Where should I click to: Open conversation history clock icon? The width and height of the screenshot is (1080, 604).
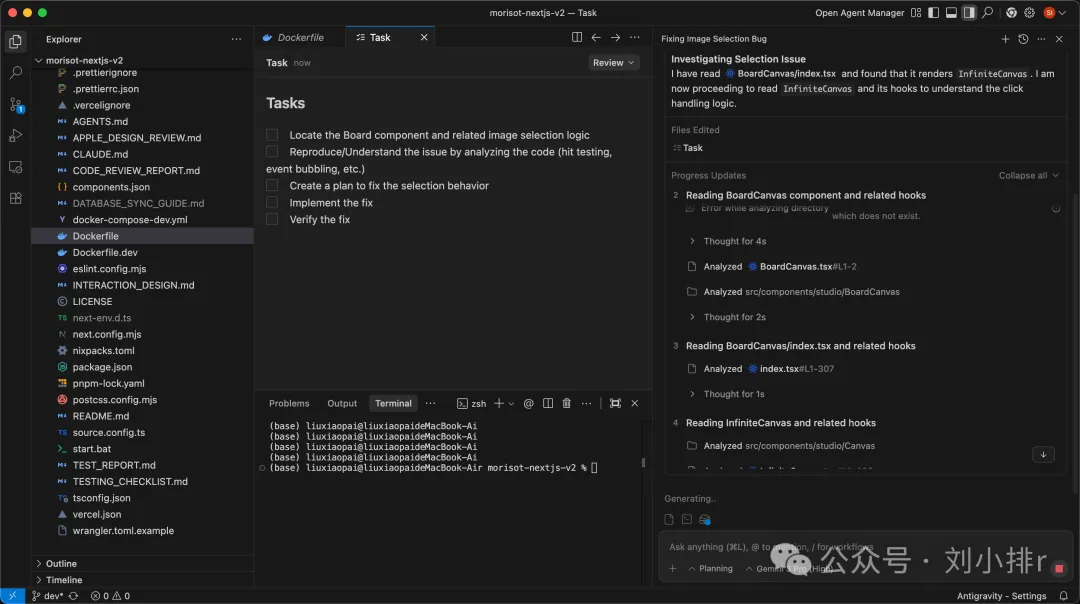(1023, 39)
